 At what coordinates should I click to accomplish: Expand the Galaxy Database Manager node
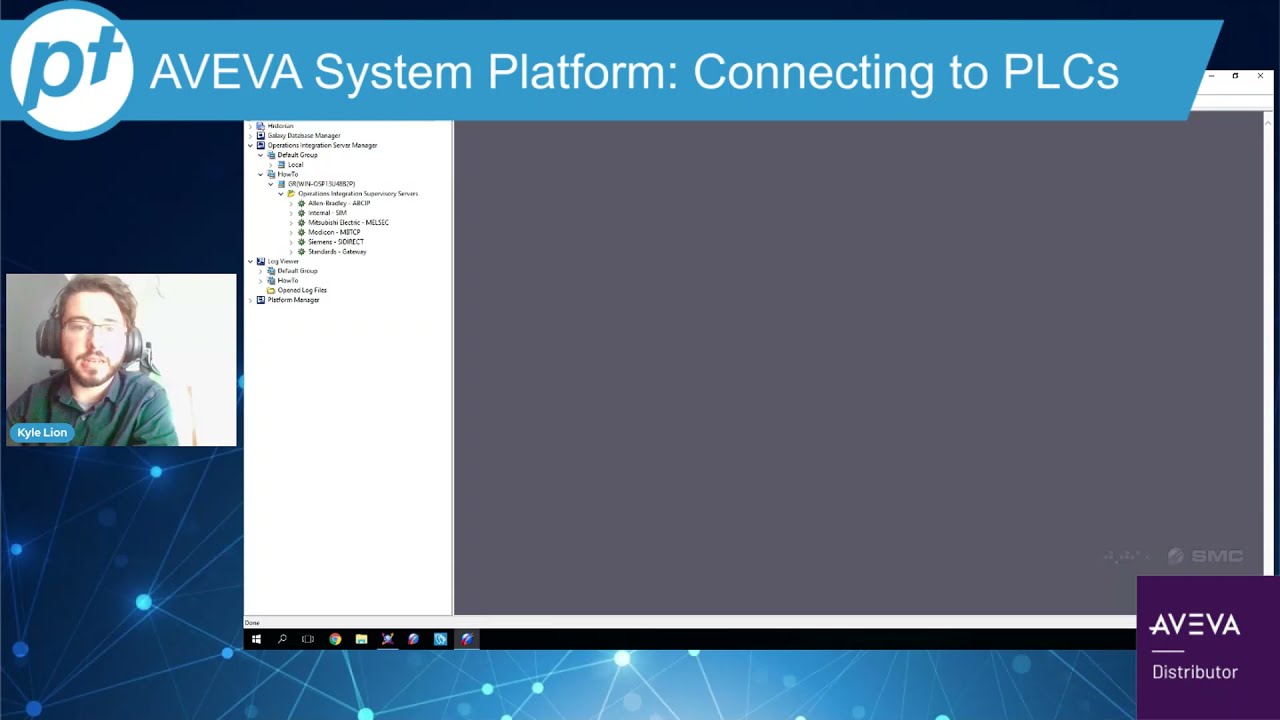click(x=250, y=136)
